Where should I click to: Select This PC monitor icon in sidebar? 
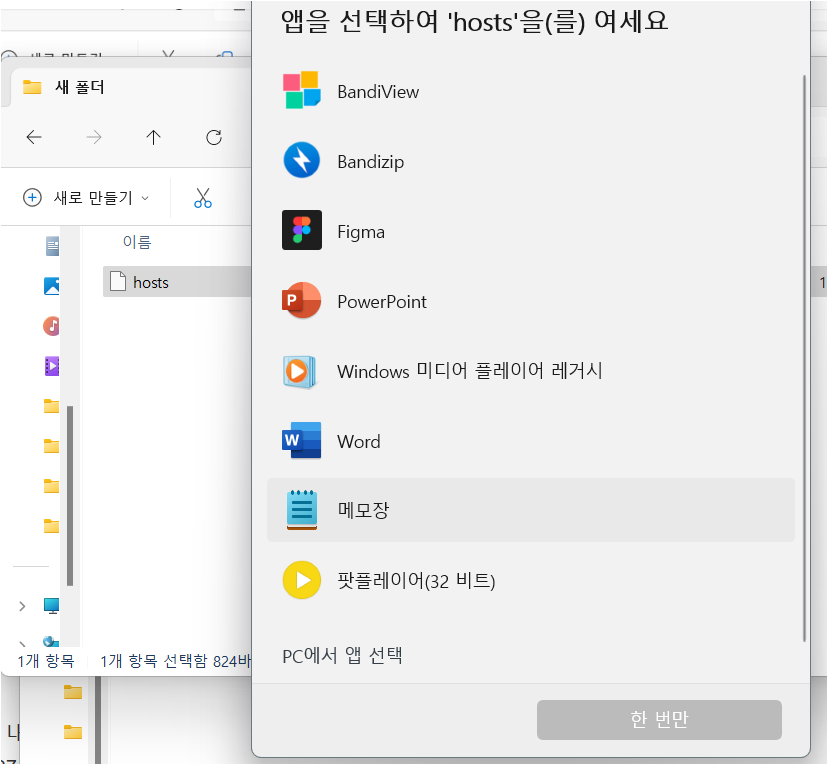coord(52,606)
